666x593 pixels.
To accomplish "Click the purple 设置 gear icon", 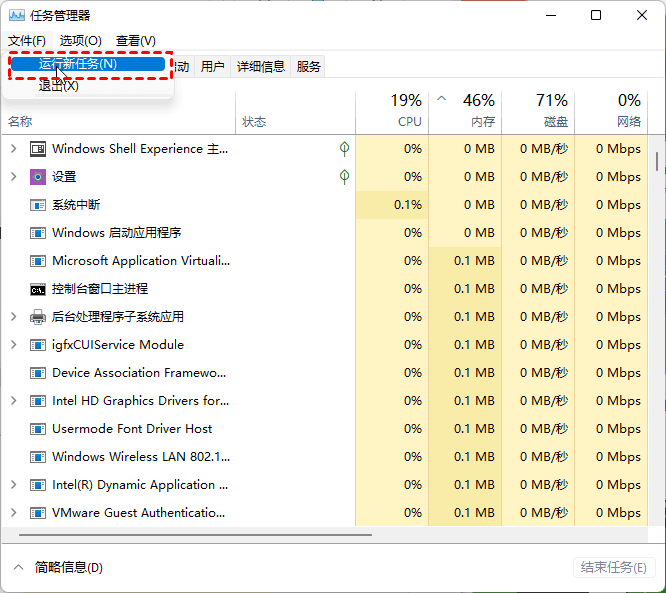I will pyautogui.click(x=38, y=177).
